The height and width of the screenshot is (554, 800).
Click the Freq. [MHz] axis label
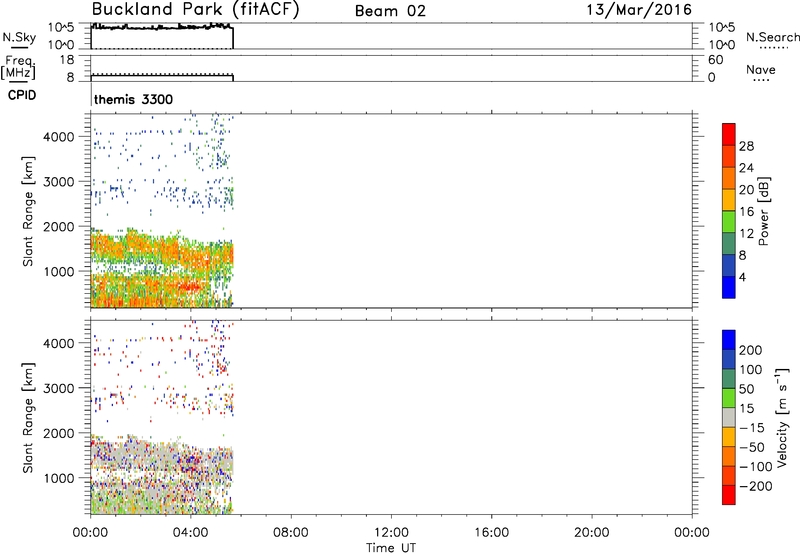click(x=18, y=67)
